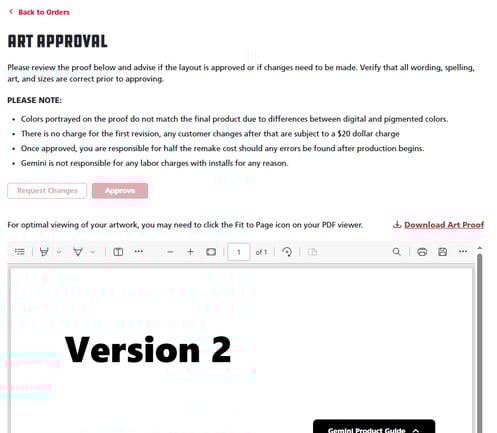
Task: Approve the art proof
Action: [120, 191]
